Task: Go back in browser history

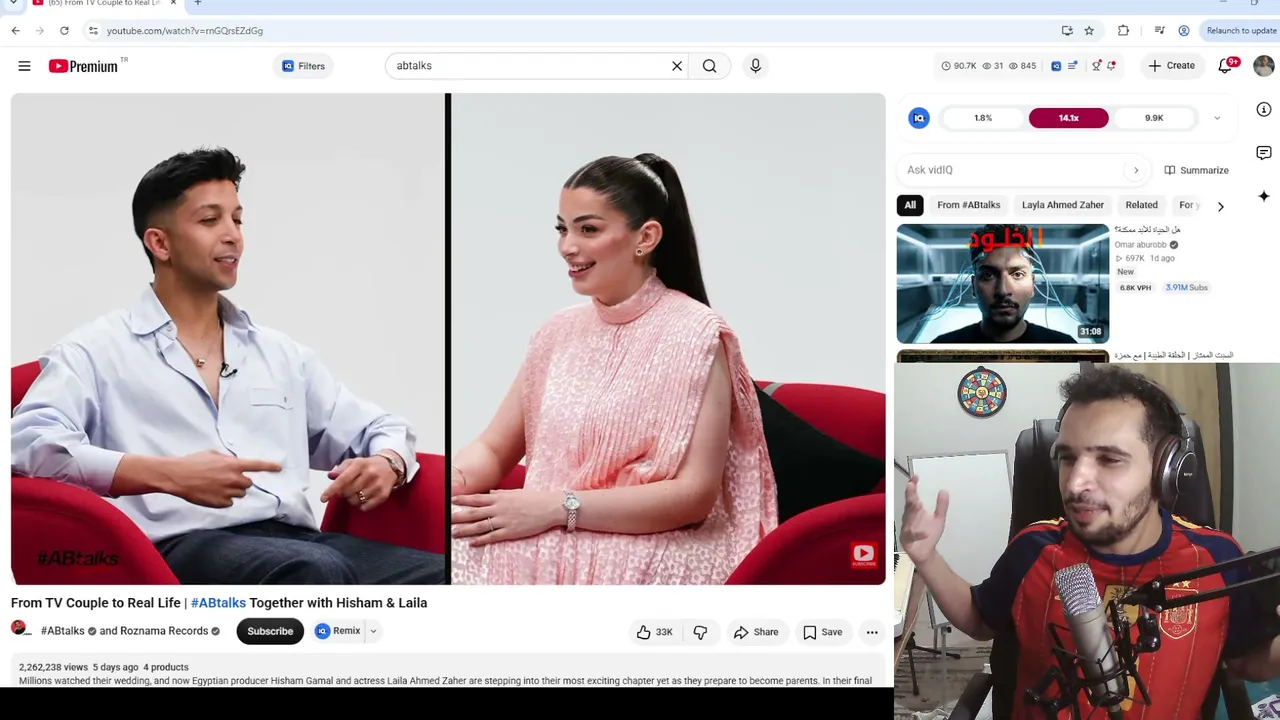Action: [x=16, y=31]
